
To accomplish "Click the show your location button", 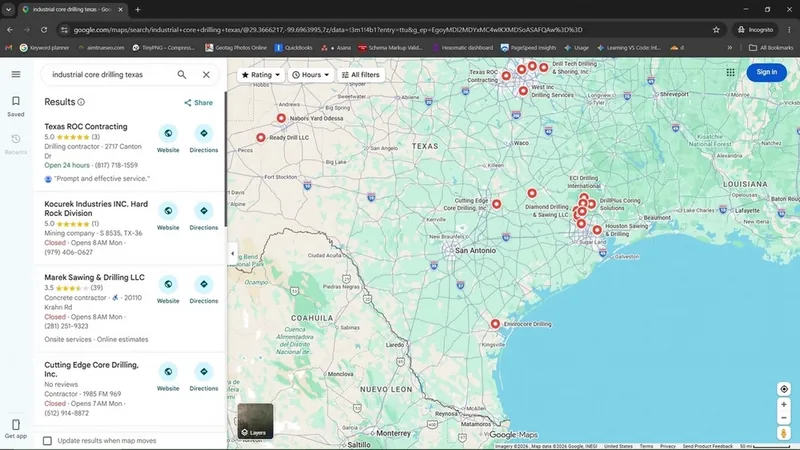I will pos(784,389).
